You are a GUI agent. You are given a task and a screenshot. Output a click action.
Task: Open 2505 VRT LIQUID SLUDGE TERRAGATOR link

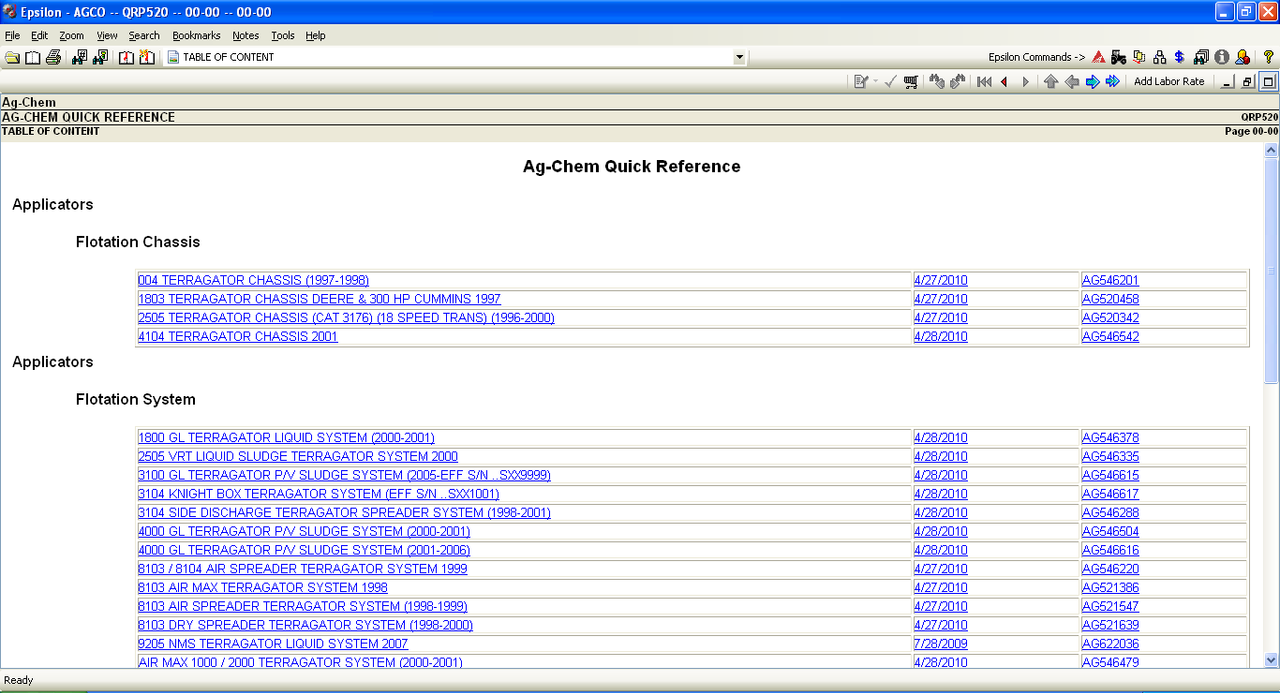coord(298,457)
